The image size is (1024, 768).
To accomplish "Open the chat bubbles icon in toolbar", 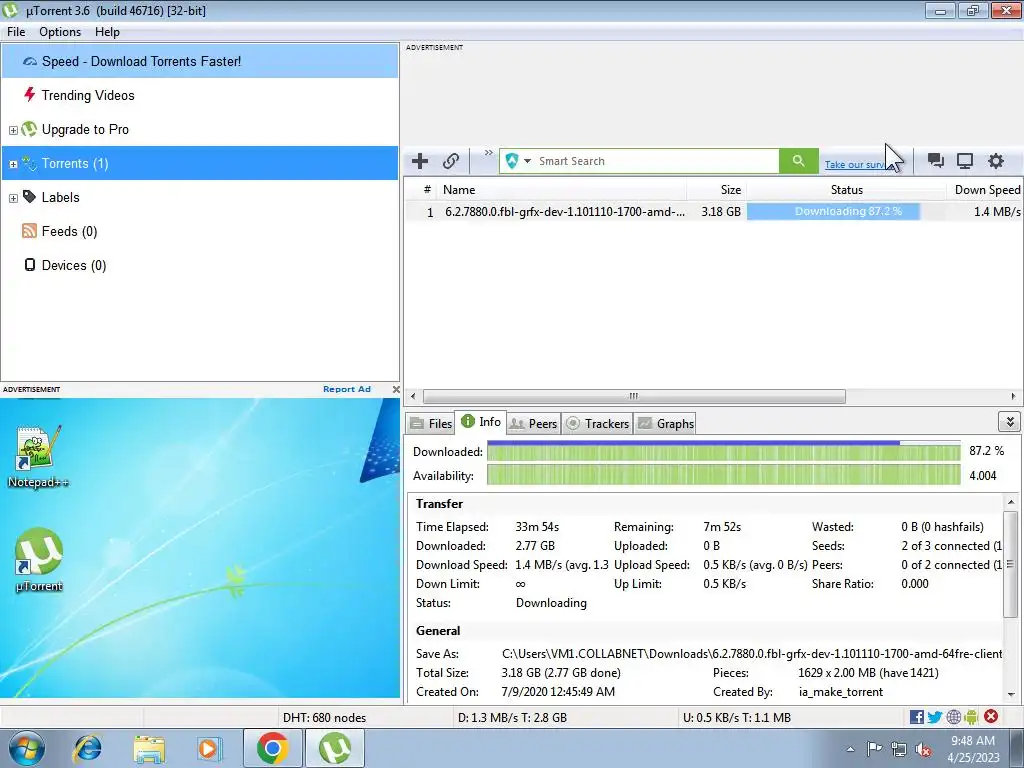I will [x=935, y=161].
